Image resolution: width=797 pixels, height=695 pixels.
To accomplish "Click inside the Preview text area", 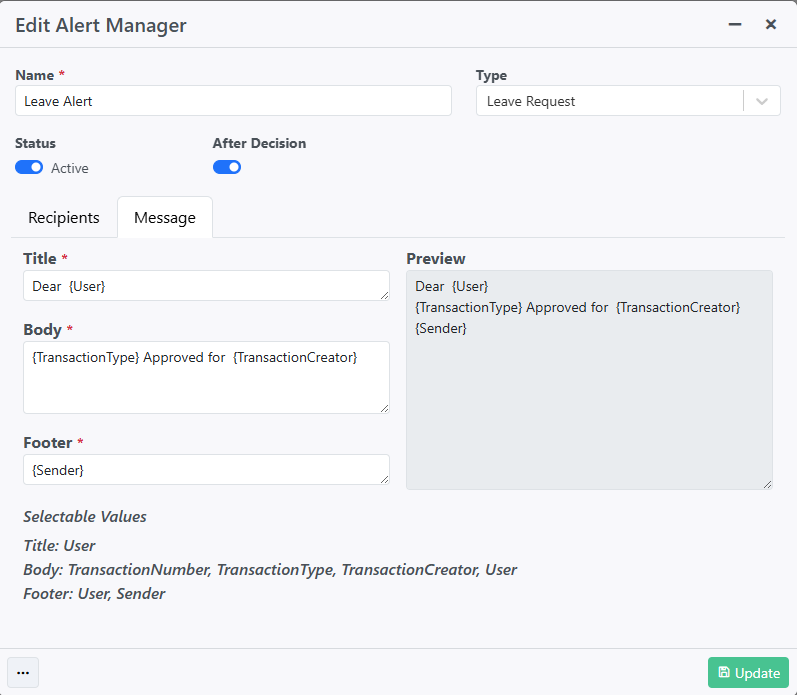I will pyautogui.click(x=589, y=380).
